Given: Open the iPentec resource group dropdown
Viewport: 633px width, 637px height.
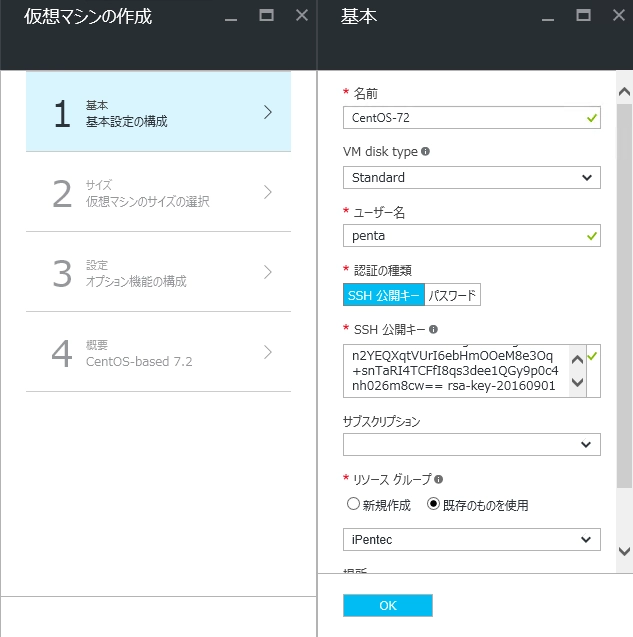Looking at the screenshot, I should pos(472,540).
